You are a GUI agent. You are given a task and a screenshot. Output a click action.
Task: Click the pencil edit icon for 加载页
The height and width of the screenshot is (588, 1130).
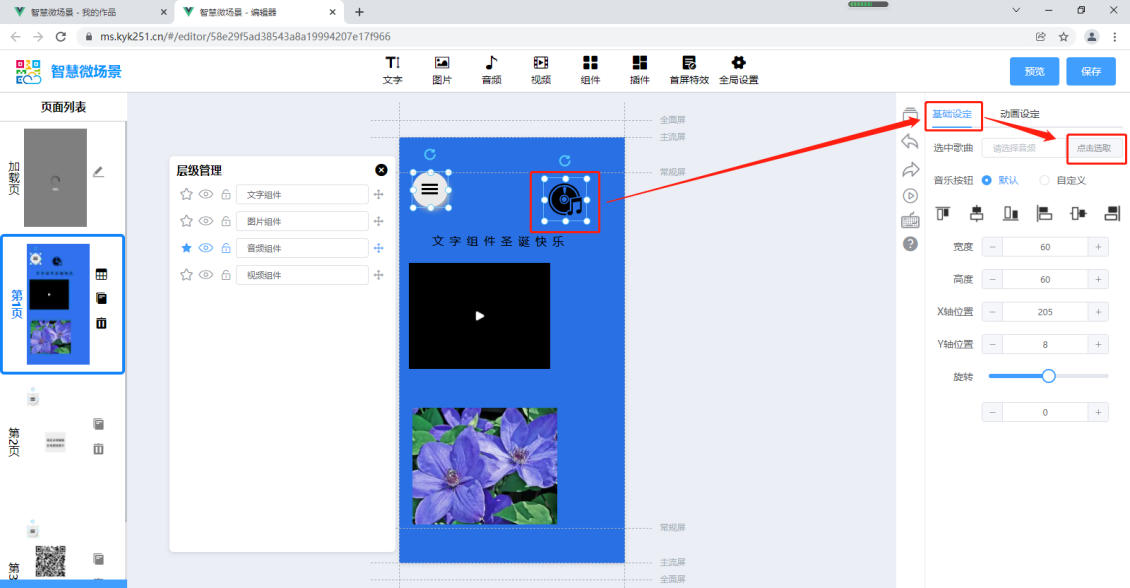(x=98, y=172)
